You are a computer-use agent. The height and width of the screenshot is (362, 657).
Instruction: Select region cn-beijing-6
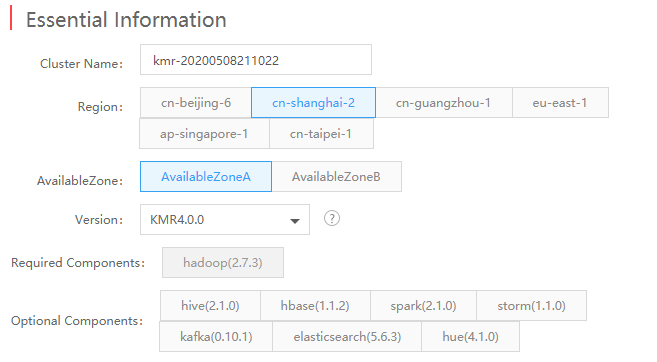[x=196, y=103]
